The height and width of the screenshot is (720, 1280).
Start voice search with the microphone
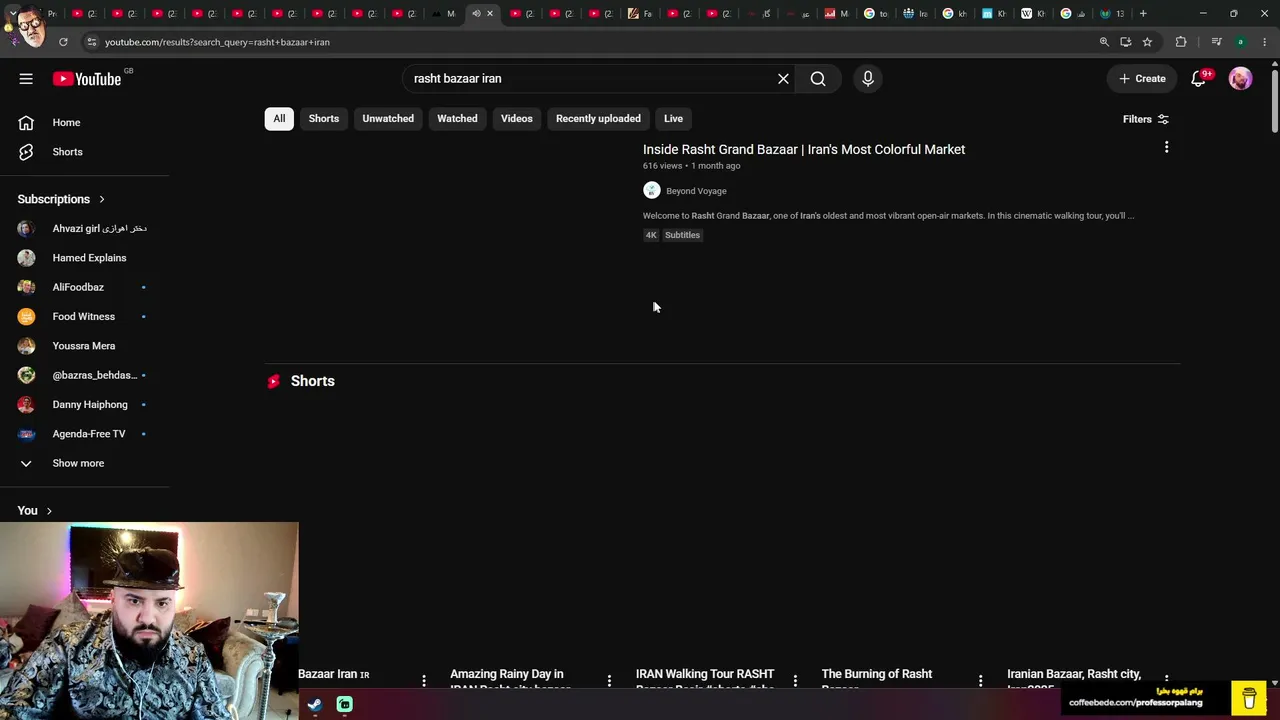pos(868,79)
